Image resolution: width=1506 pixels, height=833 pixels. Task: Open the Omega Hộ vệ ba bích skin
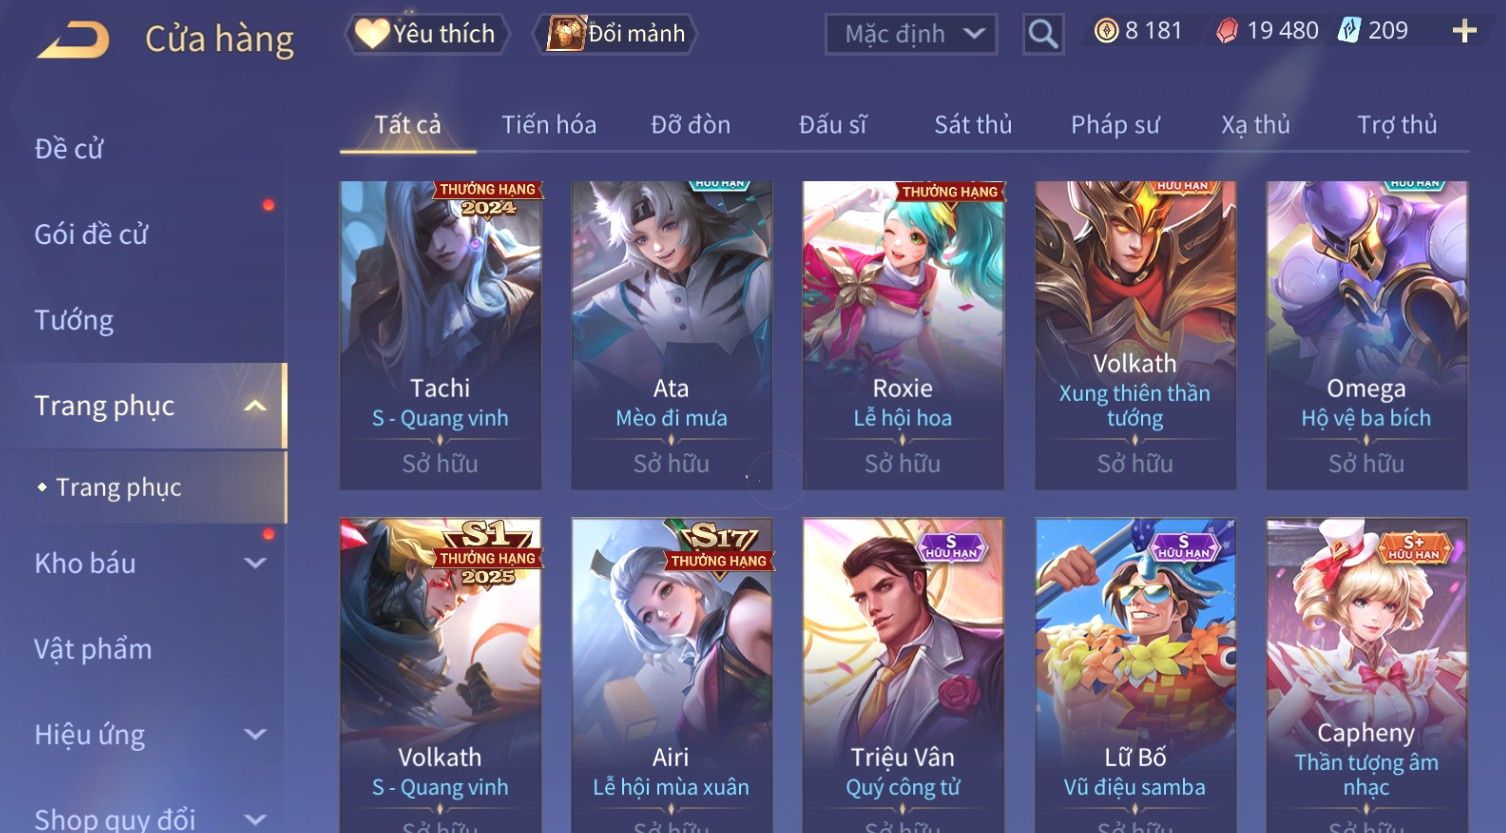pos(1366,335)
